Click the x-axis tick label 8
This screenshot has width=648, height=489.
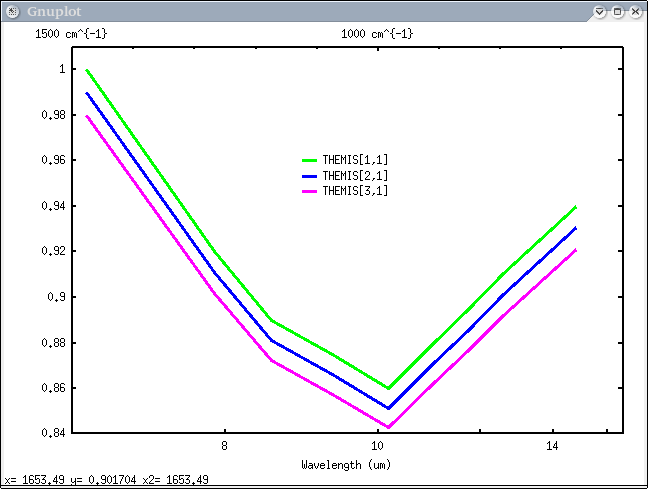224,446
